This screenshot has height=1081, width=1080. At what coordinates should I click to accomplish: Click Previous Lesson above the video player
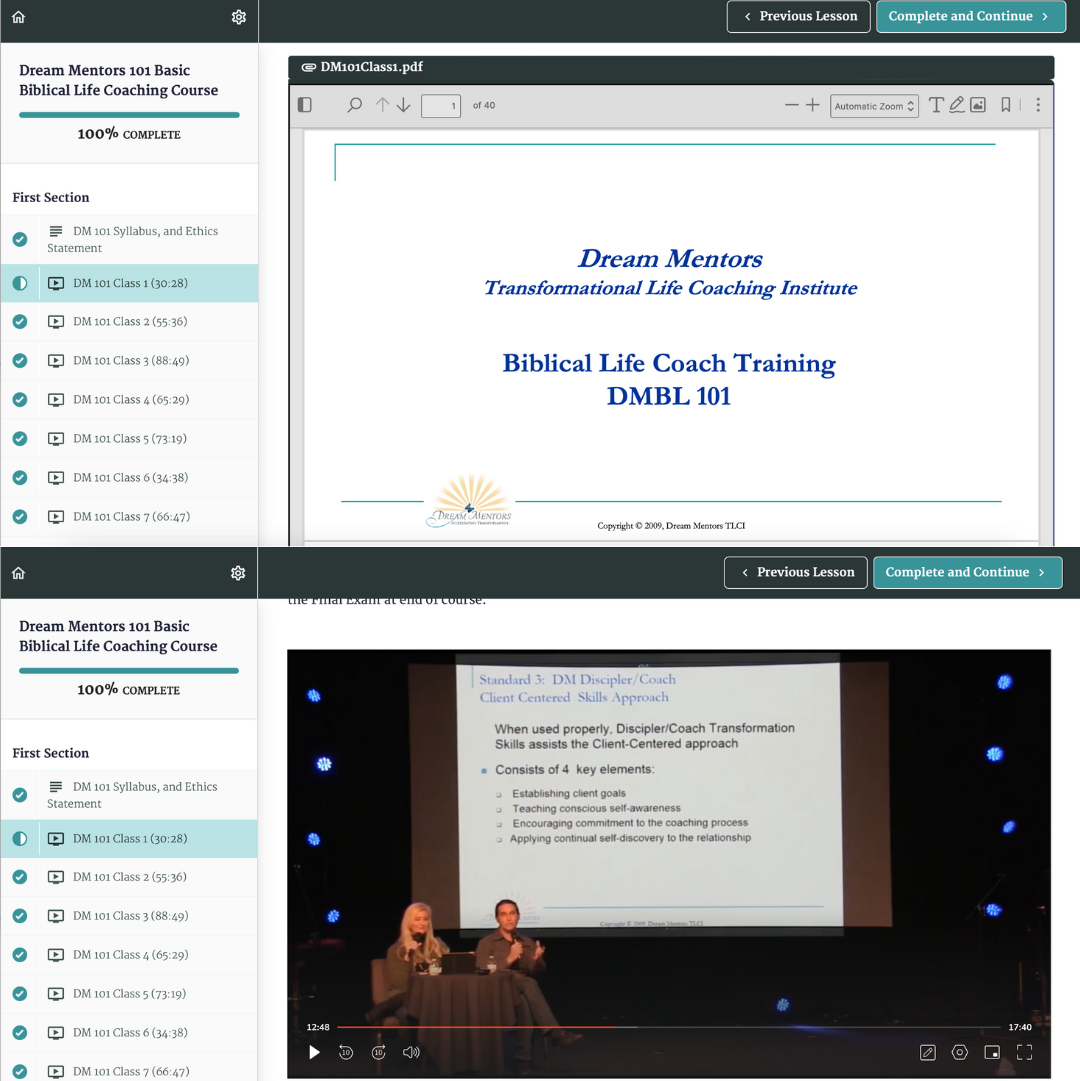[x=796, y=572]
